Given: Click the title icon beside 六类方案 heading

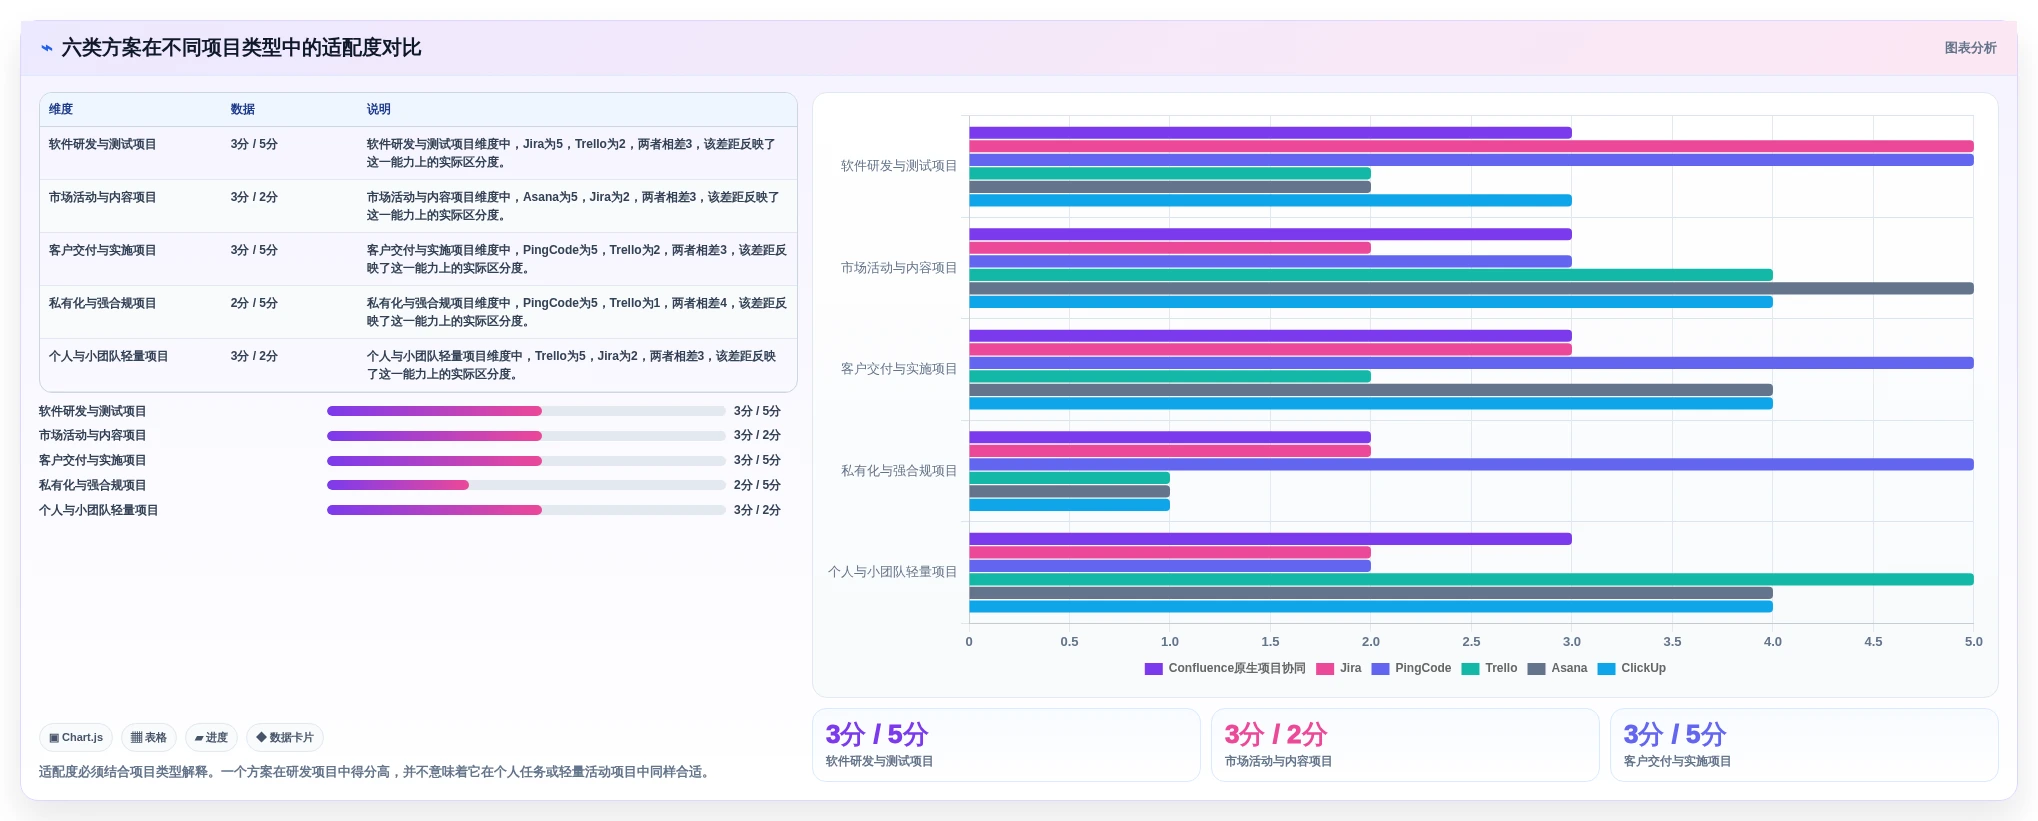Looking at the screenshot, I should [x=47, y=48].
